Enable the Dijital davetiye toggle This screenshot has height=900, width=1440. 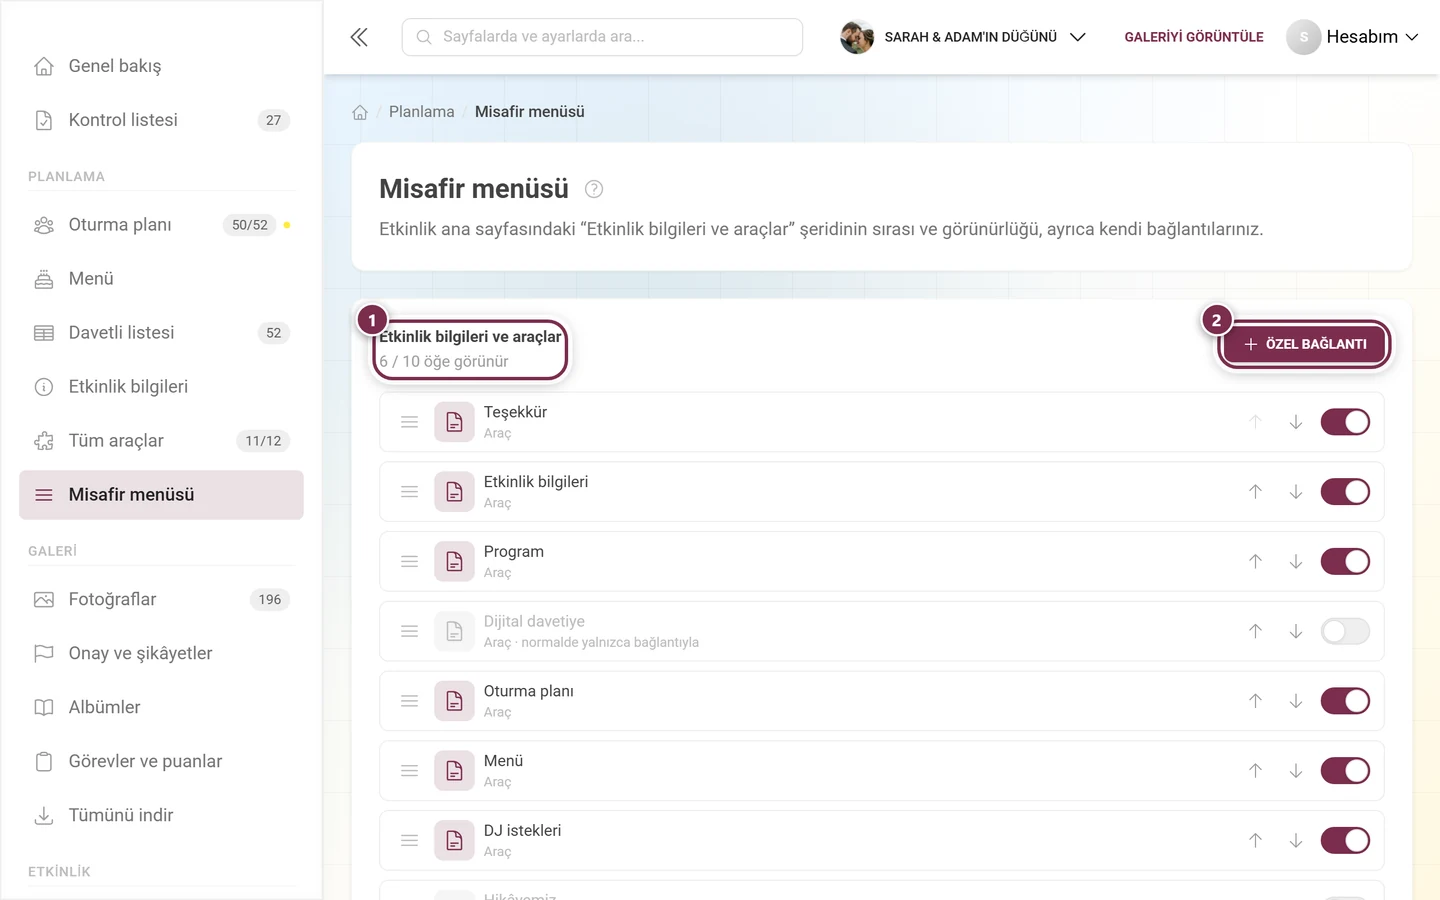1345,631
